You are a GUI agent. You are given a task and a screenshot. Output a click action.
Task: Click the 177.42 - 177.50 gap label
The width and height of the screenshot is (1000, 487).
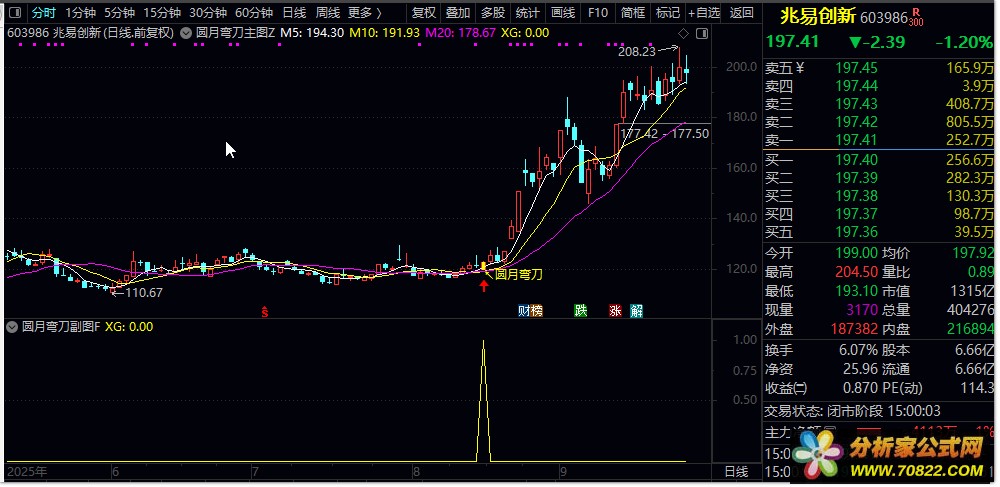pyautogui.click(x=664, y=134)
